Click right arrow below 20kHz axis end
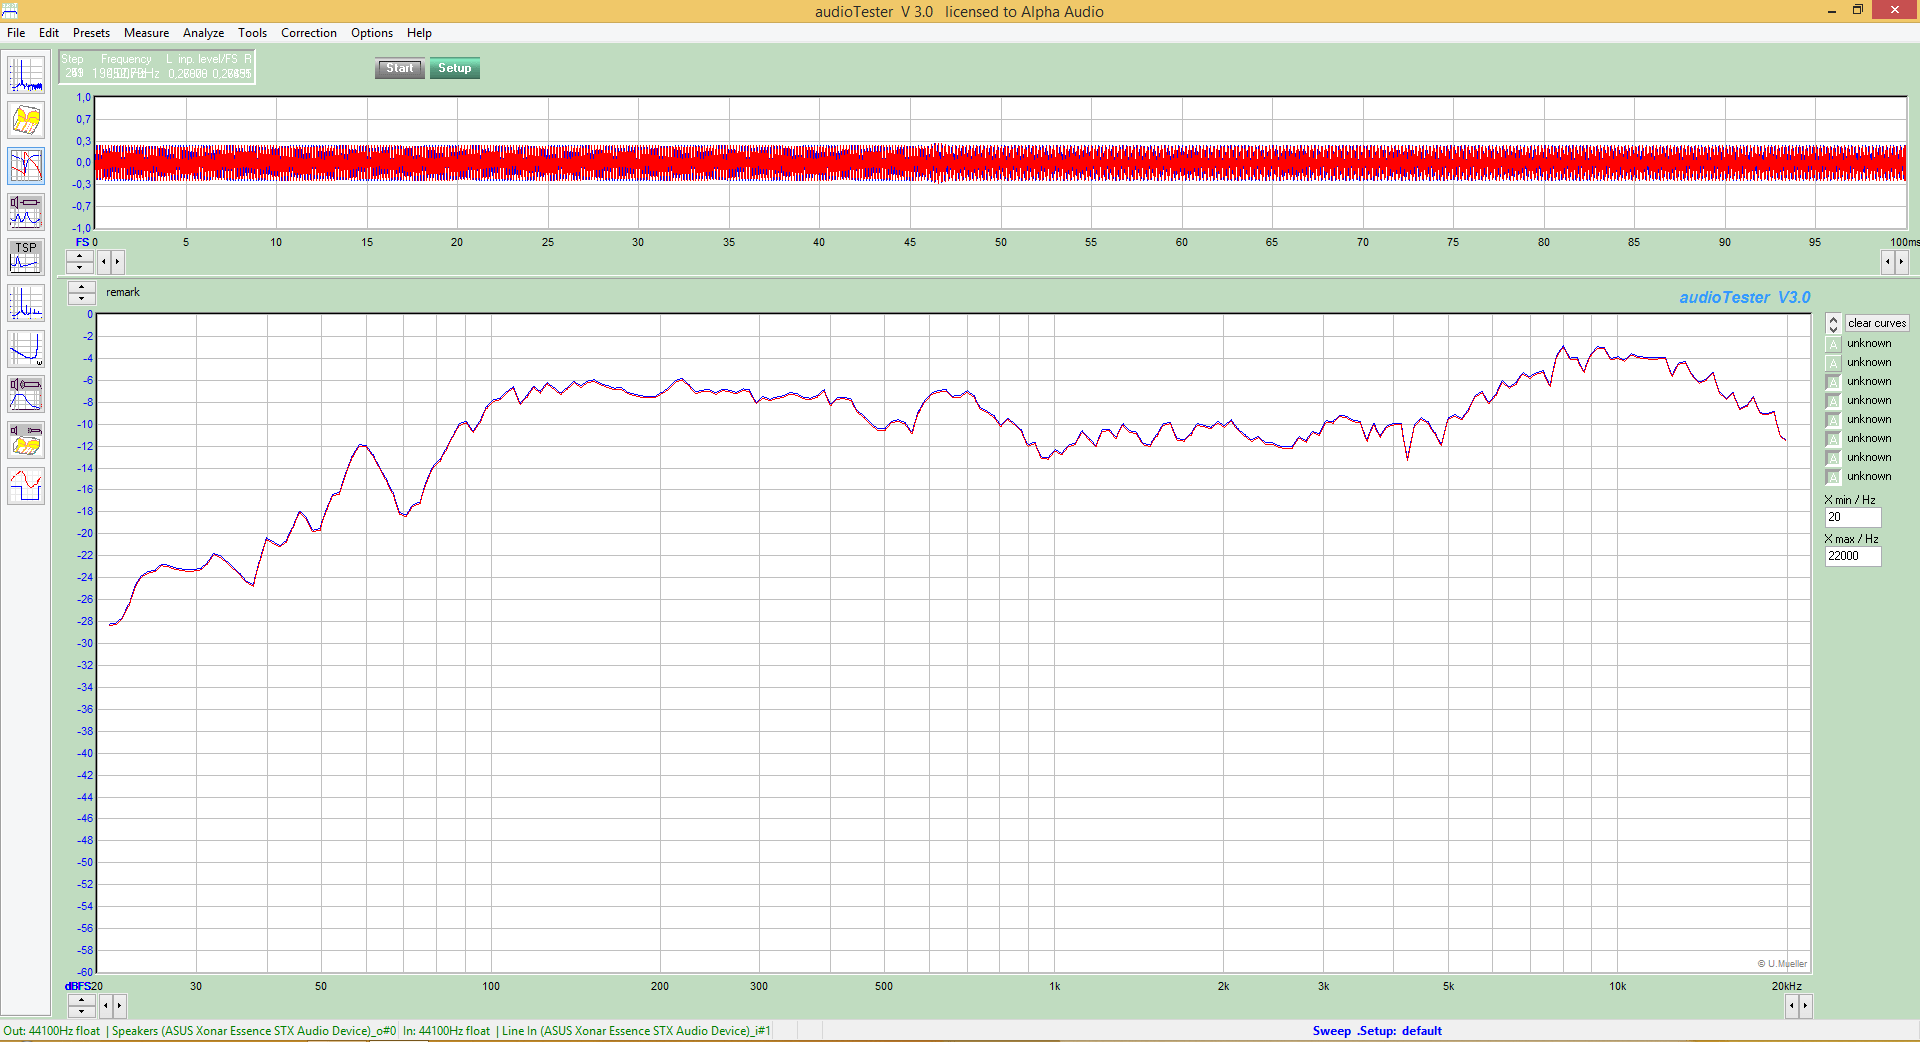Image resolution: width=1920 pixels, height=1042 pixels. point(1805,1006)
